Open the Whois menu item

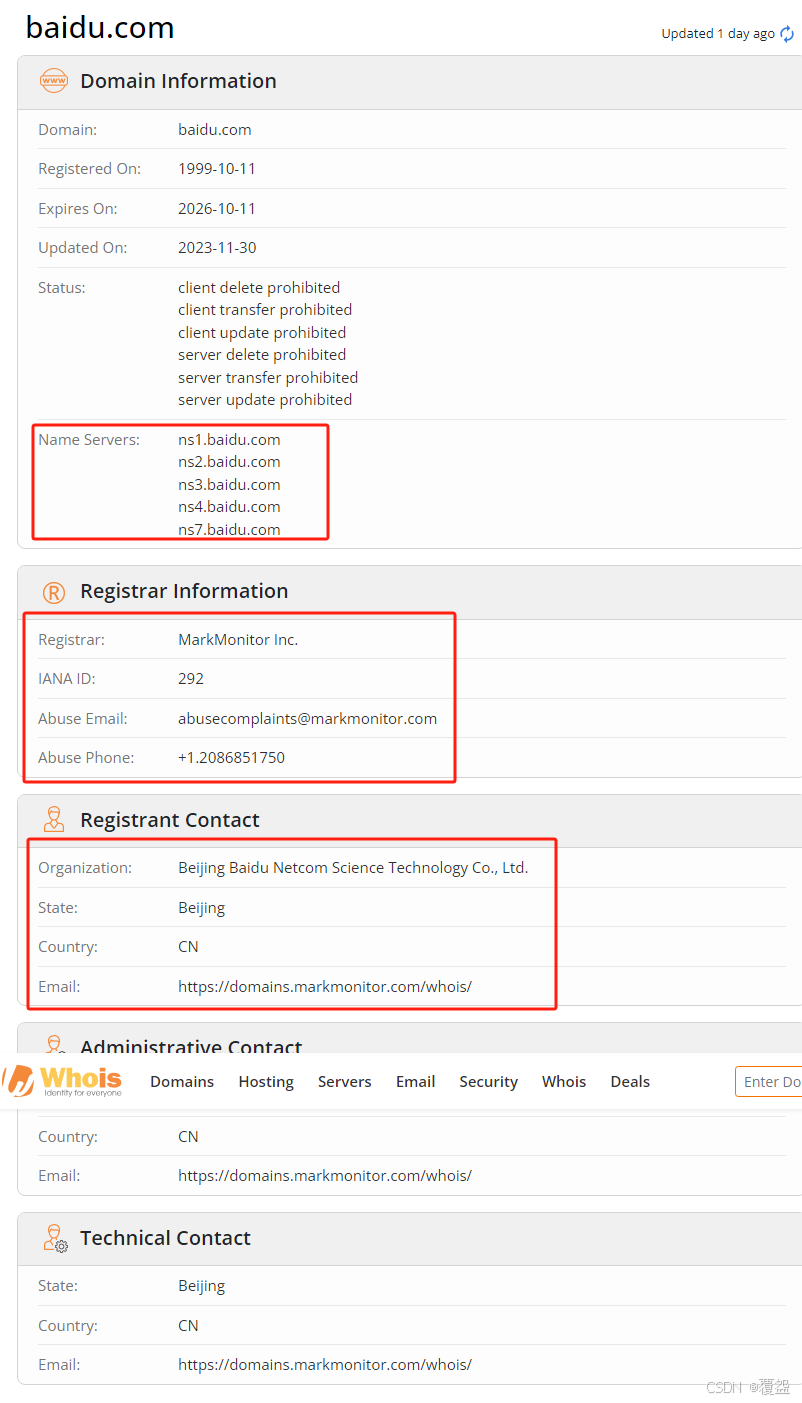coord(564,1082)
